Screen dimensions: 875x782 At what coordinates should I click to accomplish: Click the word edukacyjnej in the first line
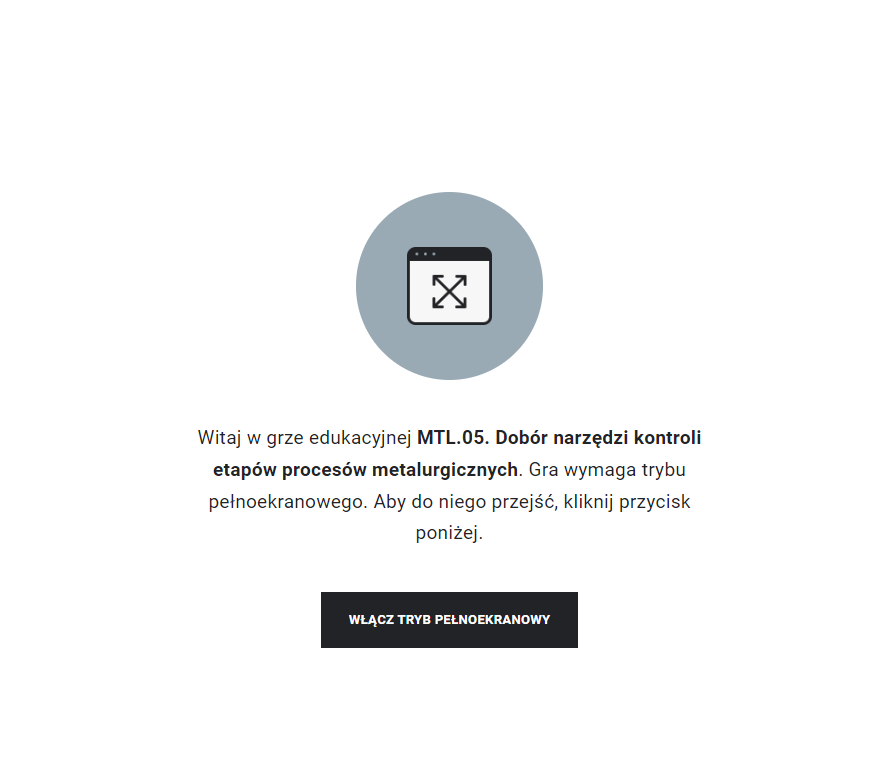[360, 438]
